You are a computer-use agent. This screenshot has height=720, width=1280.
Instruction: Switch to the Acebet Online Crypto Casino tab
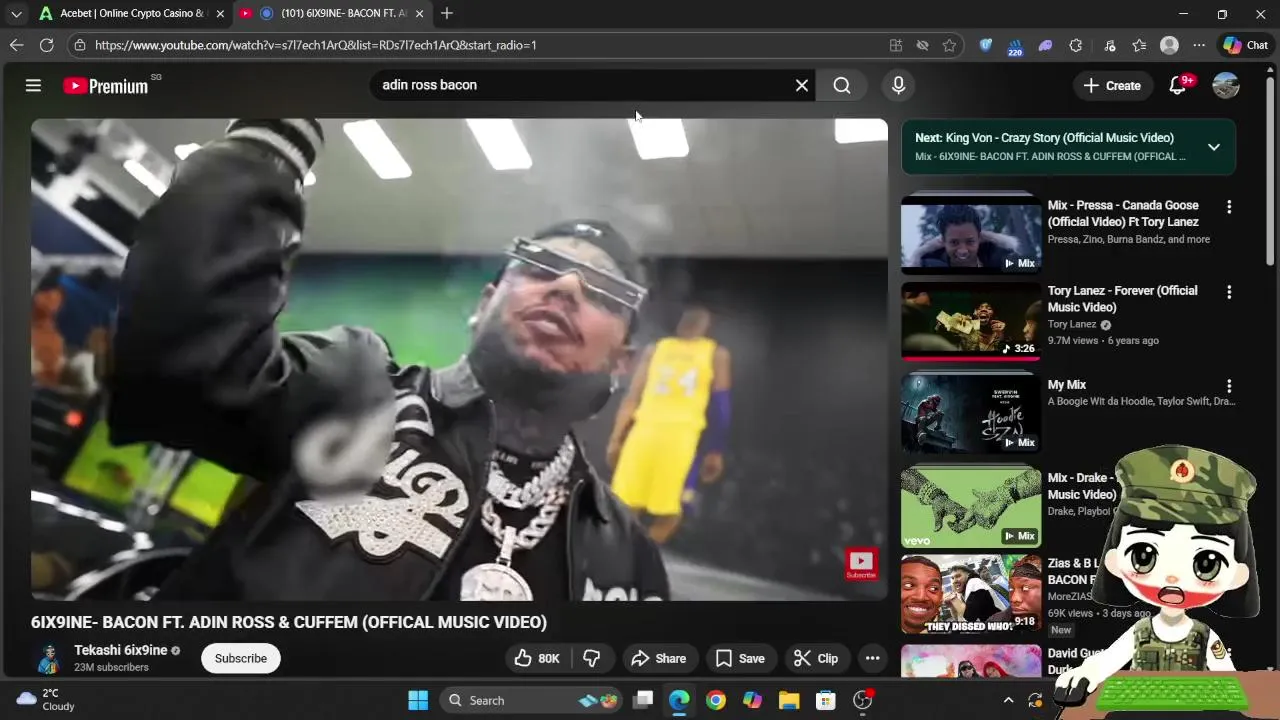pos(133,14)
